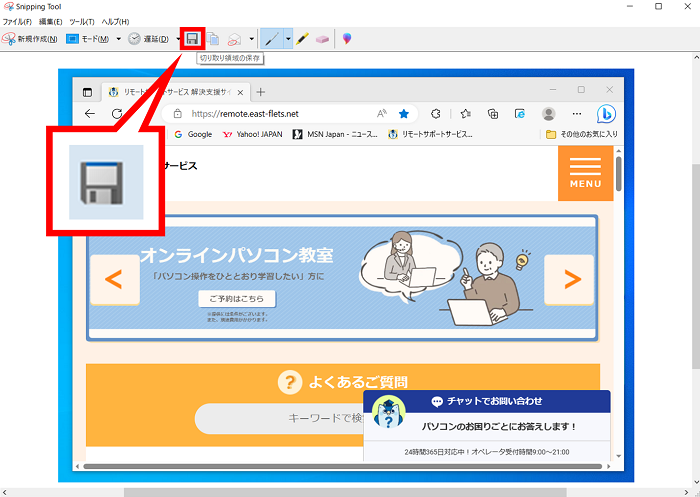Click the Bing chat icon
The height and width of the screenshot is (497, 700).
(x=606, y=114)
